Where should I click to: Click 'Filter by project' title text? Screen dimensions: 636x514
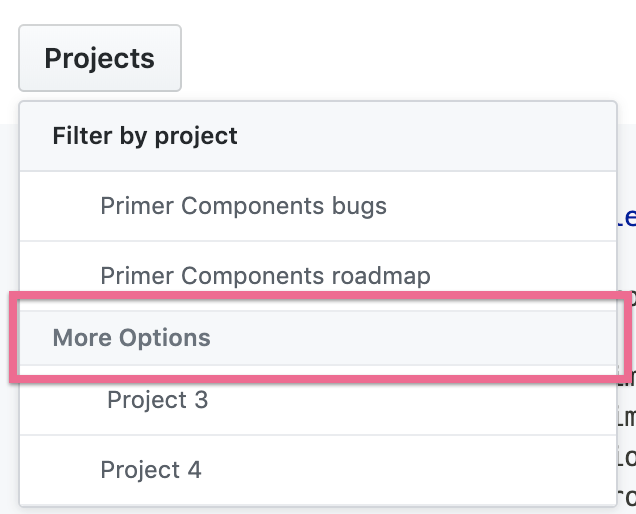point(145,135)
